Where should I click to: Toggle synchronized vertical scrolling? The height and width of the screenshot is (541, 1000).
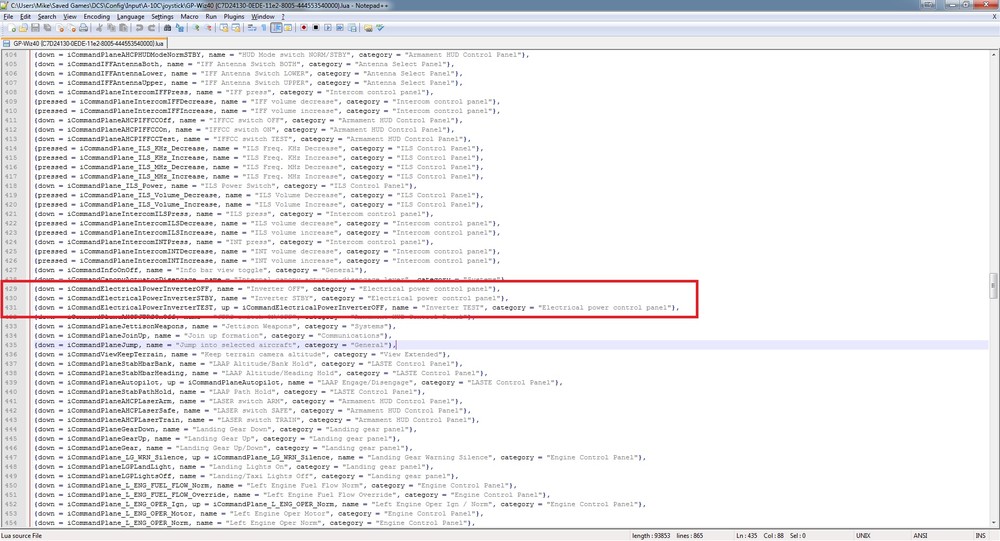coord(224,28)
